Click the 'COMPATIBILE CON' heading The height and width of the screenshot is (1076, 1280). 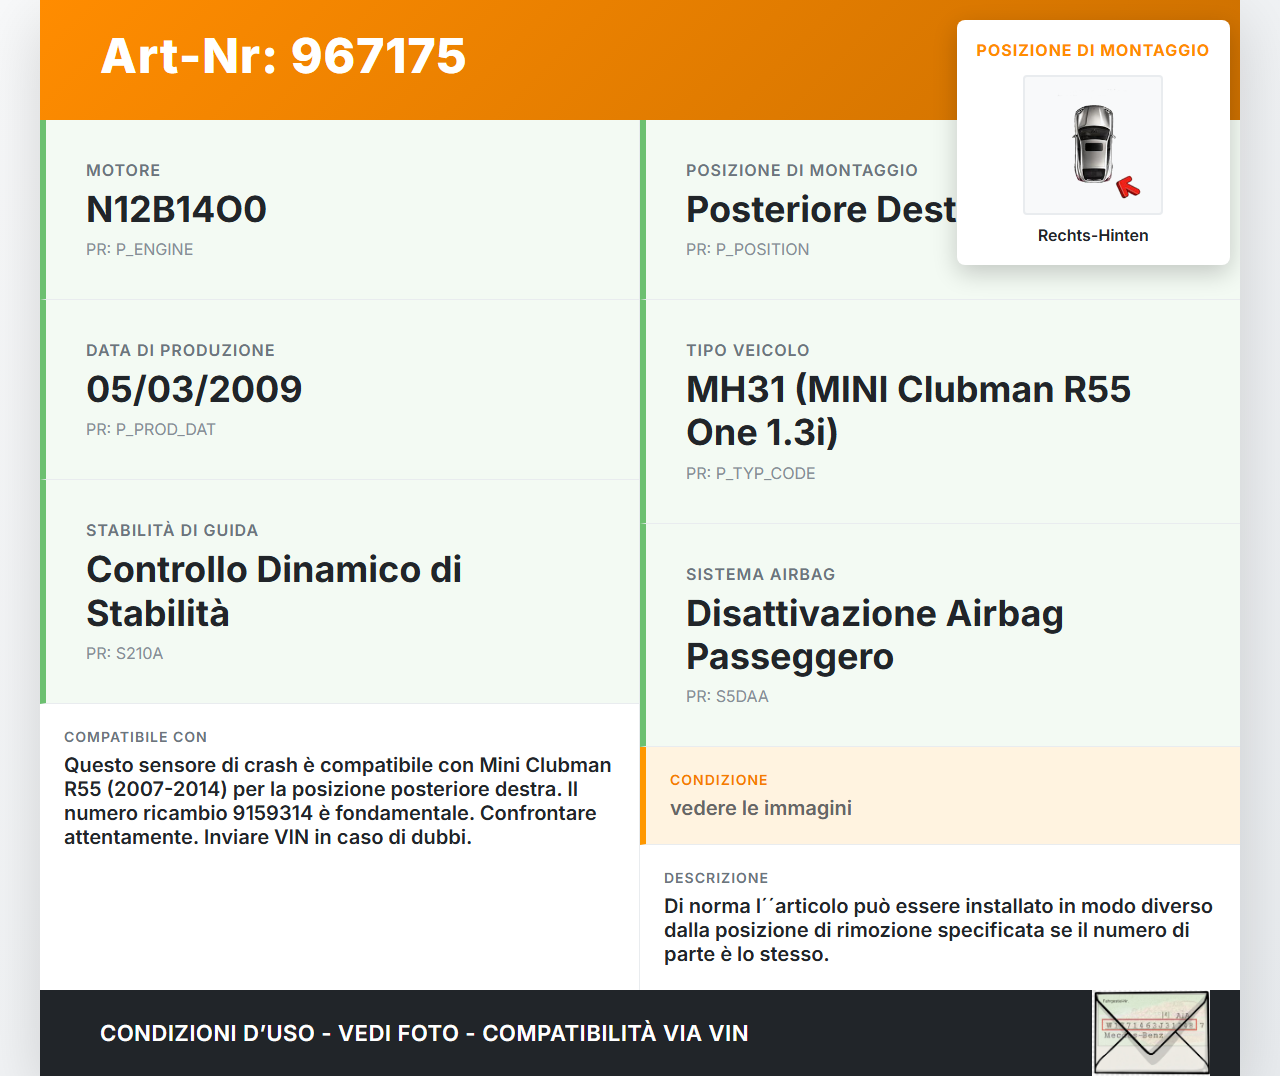click(136, 737)
